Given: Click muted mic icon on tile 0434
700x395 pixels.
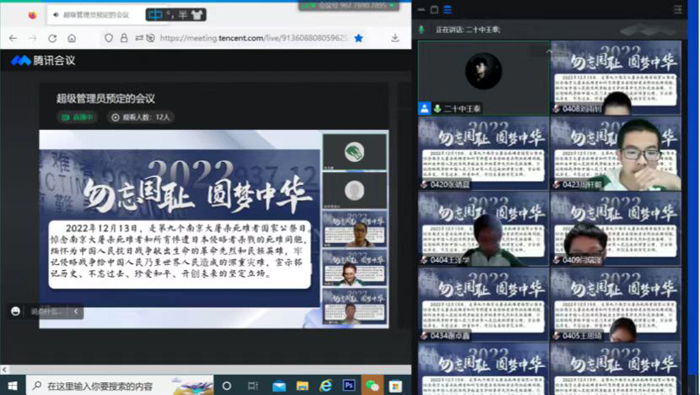Looking at the screenshot, I should (x=424, y=336).
